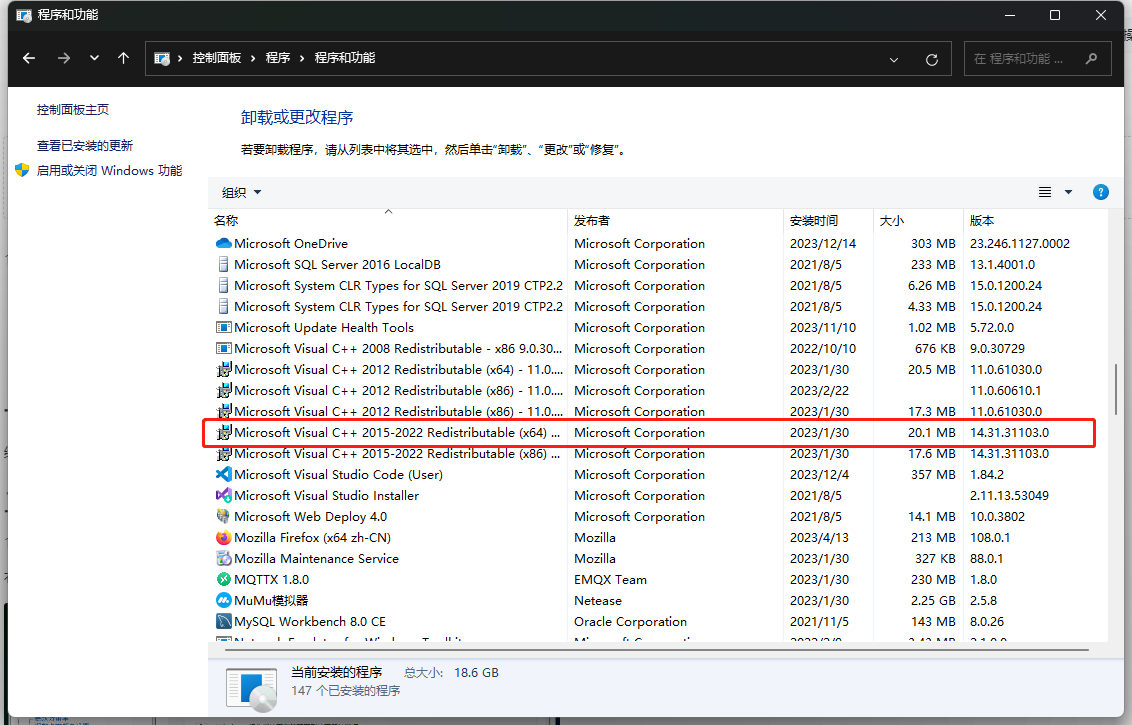Image resolution: width=1132 pixels, height=725 pixels.
Task: Click the window title icon 程序和功能
Action: 24,15
